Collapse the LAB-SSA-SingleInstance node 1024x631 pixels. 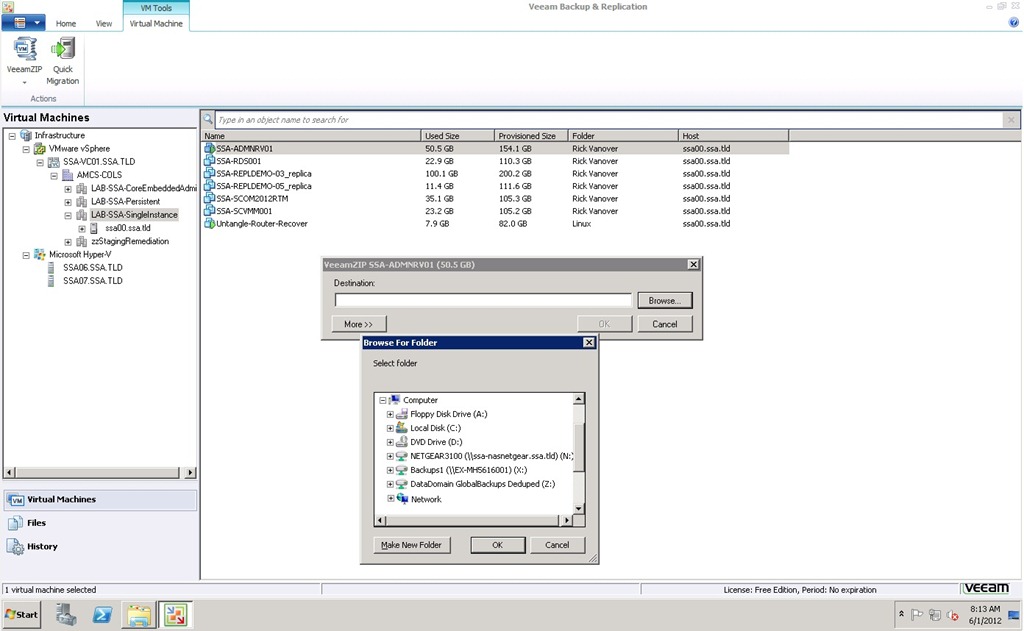pyautogui.click(x=68, y=215)
